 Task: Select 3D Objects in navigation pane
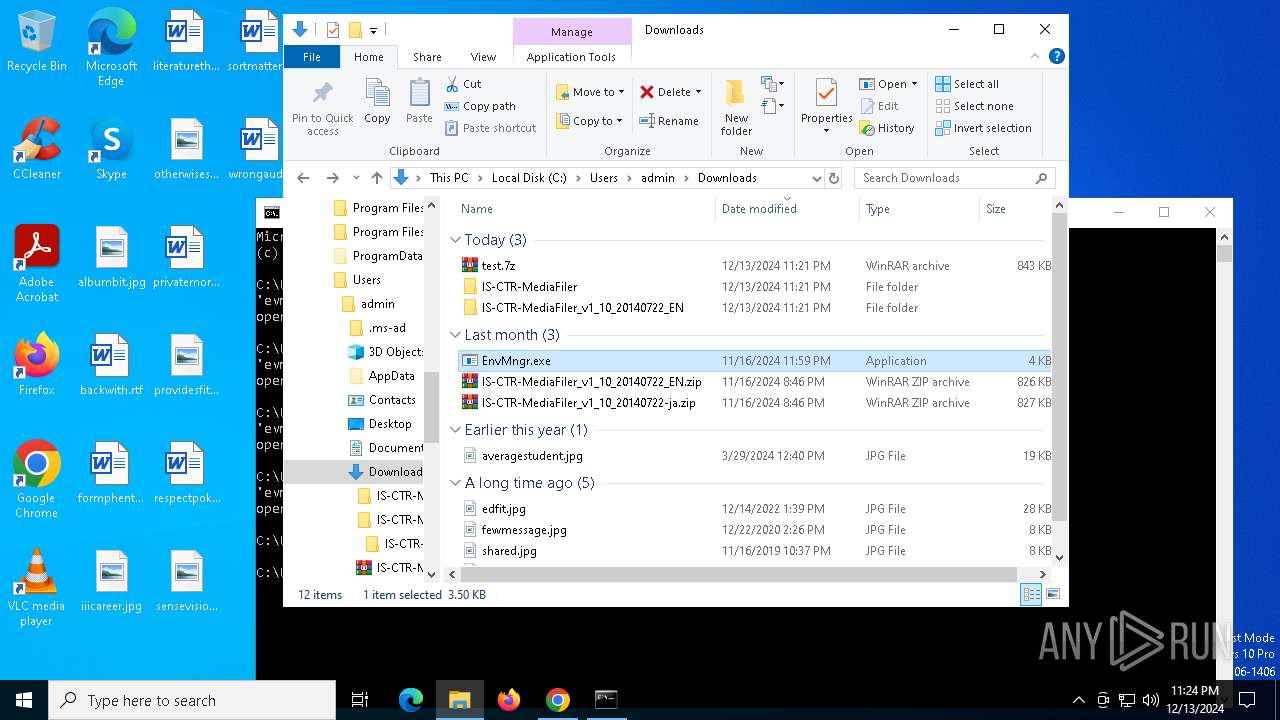tap(395, 352)
